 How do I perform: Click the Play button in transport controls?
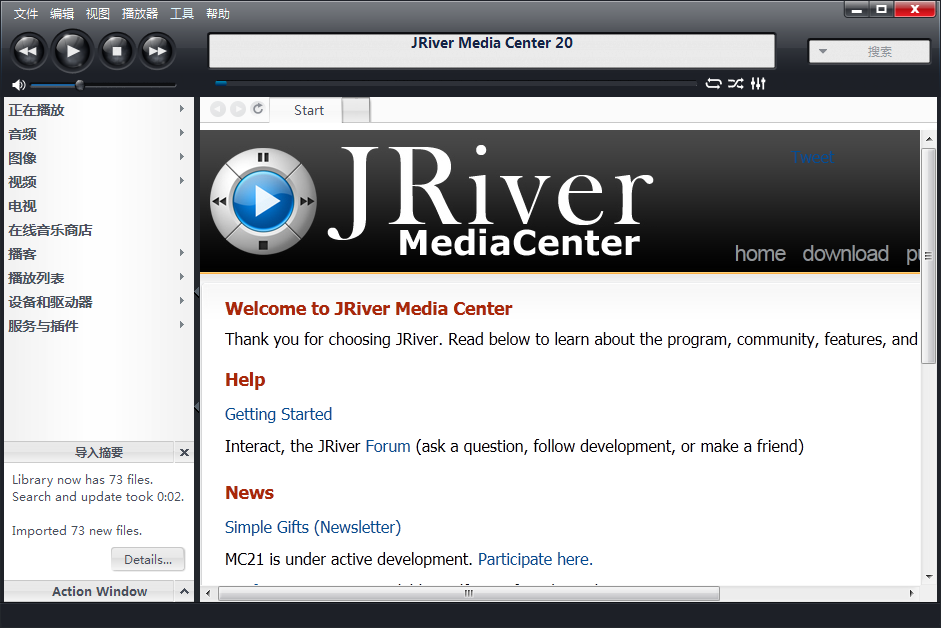[72, 50]
